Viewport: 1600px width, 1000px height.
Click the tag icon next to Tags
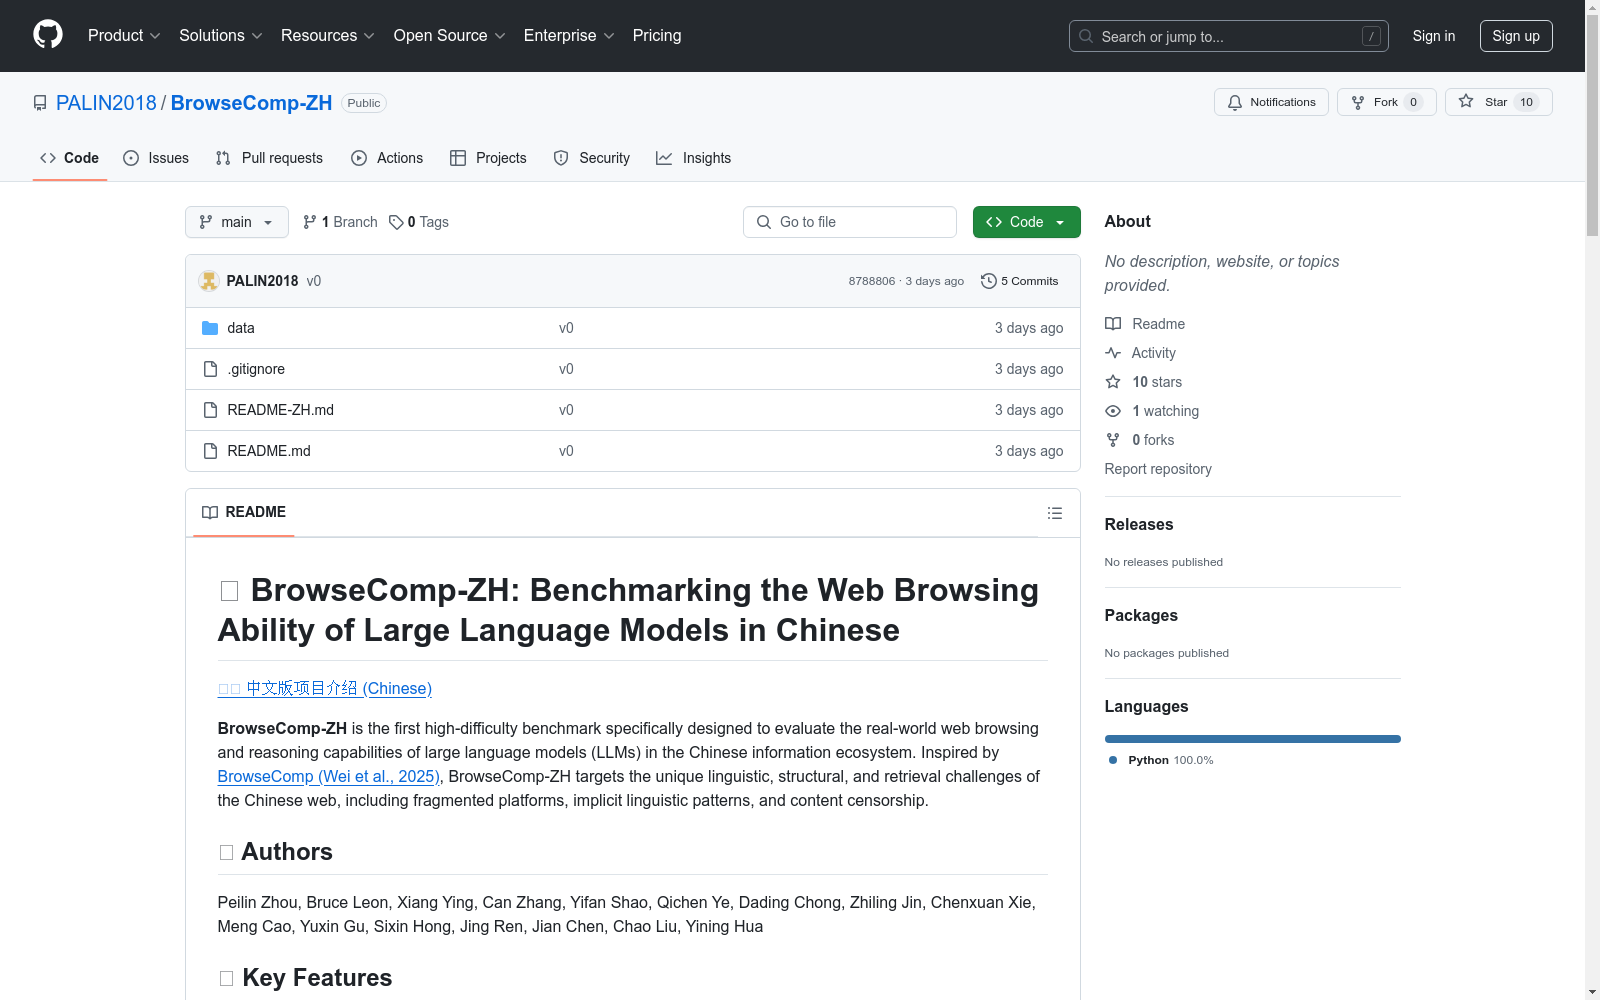coord(396,222)
